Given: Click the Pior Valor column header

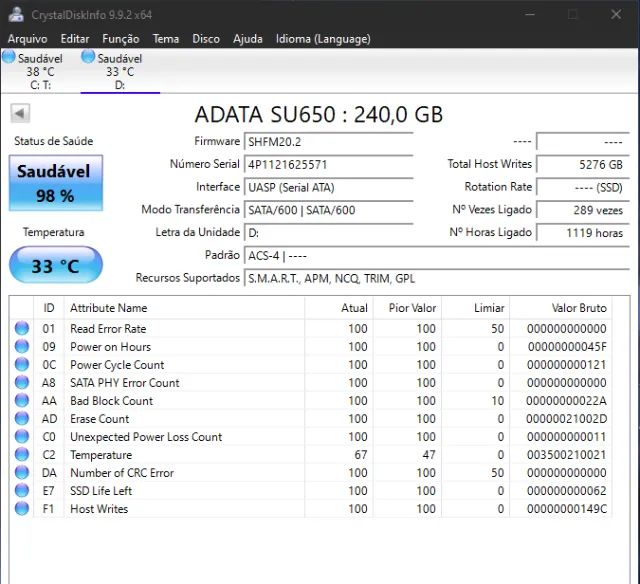Looking at the screenshot, I should point(407,308).
